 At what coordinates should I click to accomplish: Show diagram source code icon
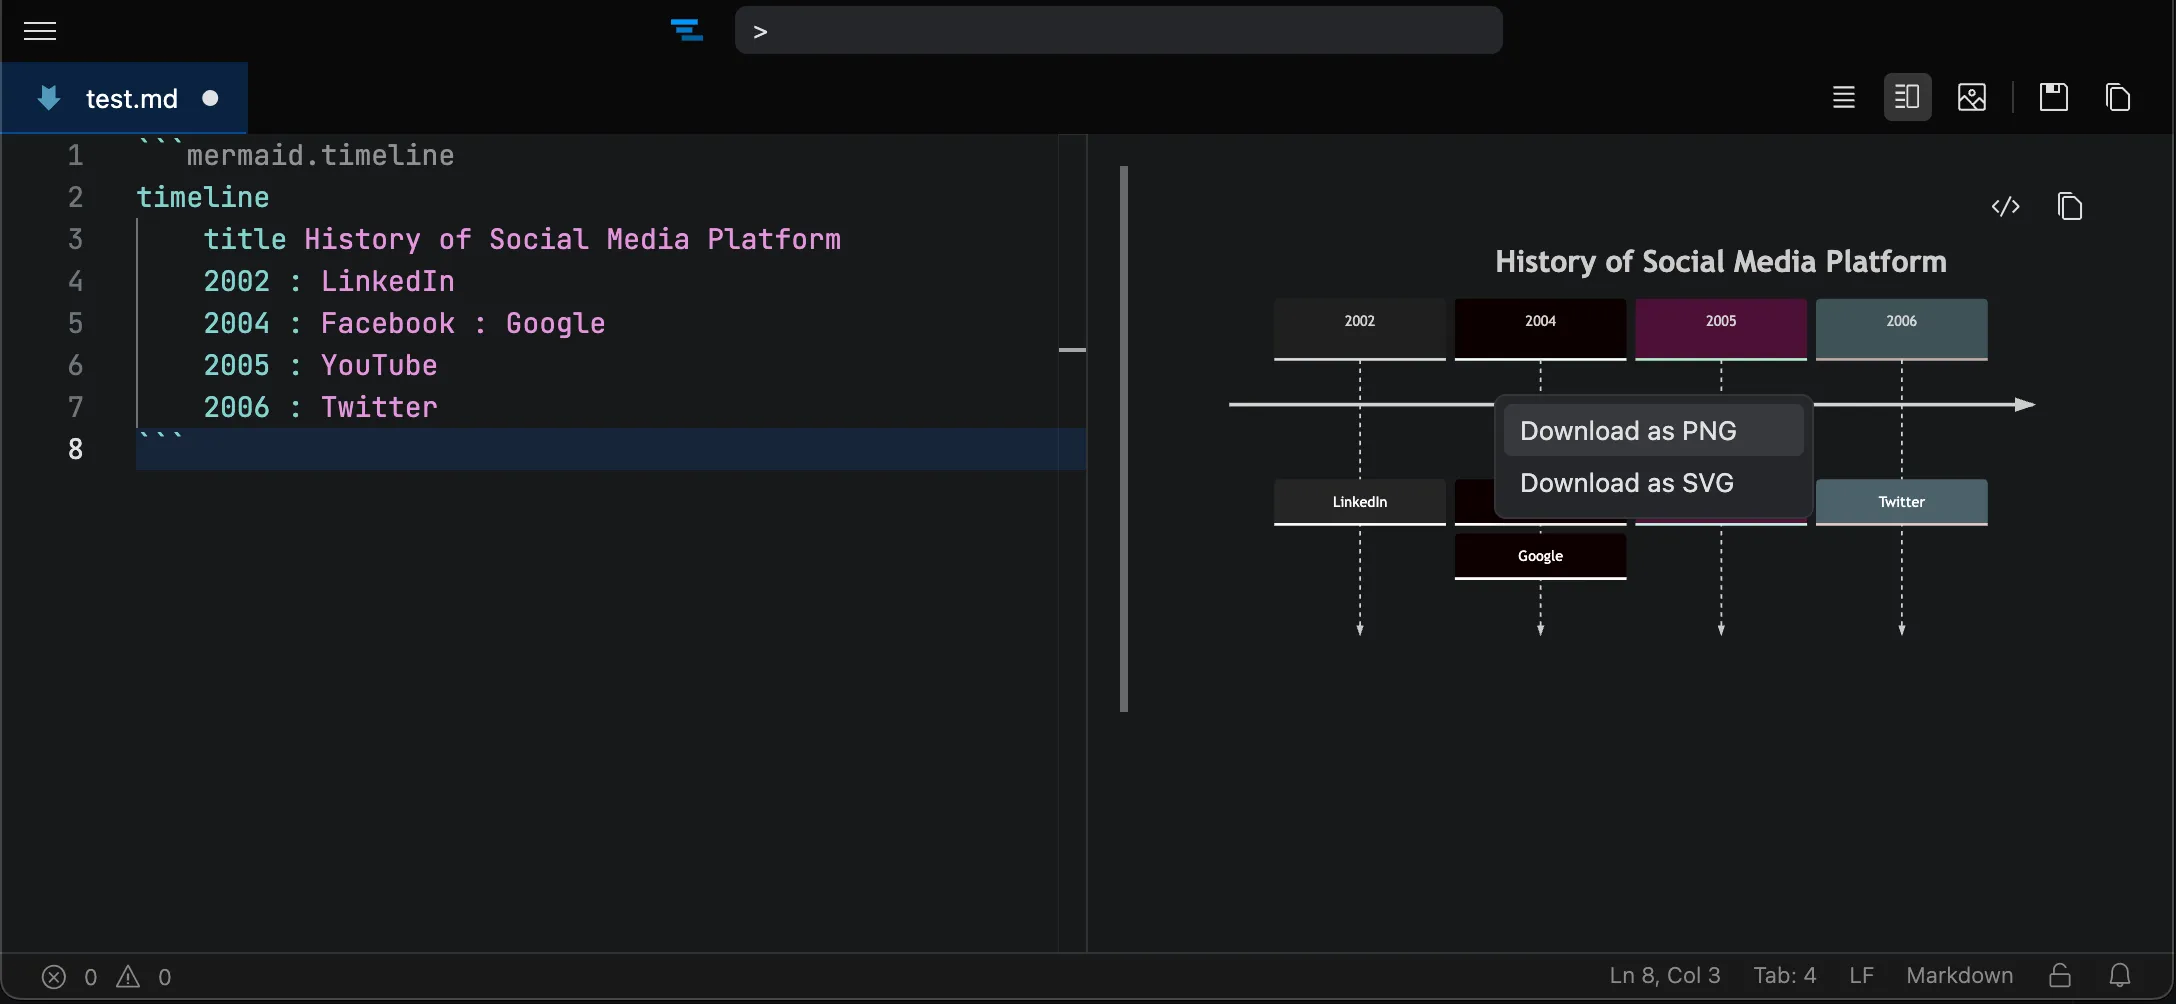(x=2005, y=206)
